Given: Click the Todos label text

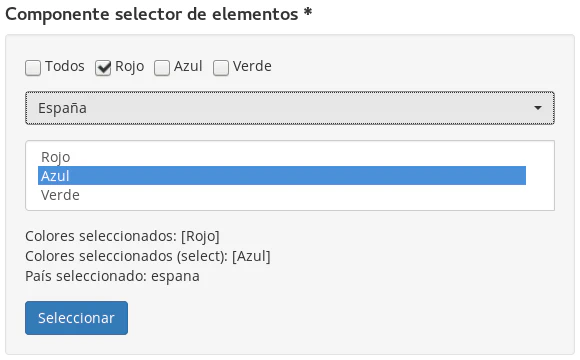Looking at the screenshot, I should click(x=65, y=66).
